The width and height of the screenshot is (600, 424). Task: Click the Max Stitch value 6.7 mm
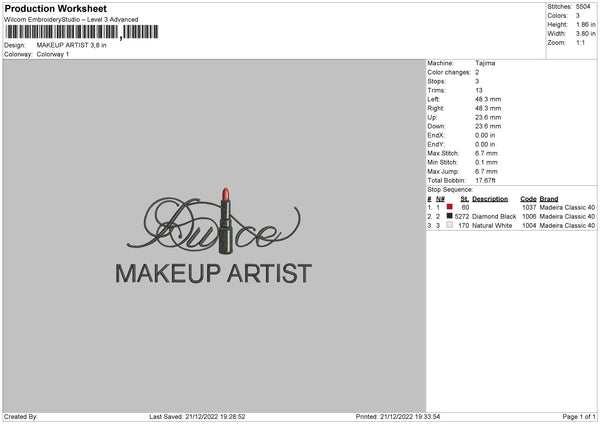(486, 153)
